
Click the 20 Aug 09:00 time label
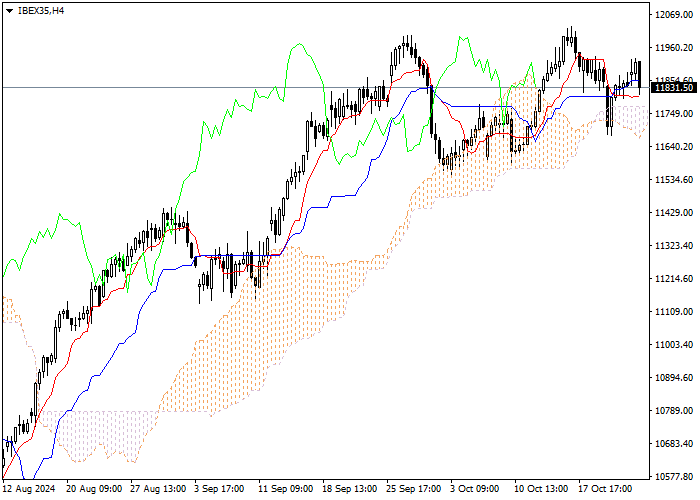(94, 489)
